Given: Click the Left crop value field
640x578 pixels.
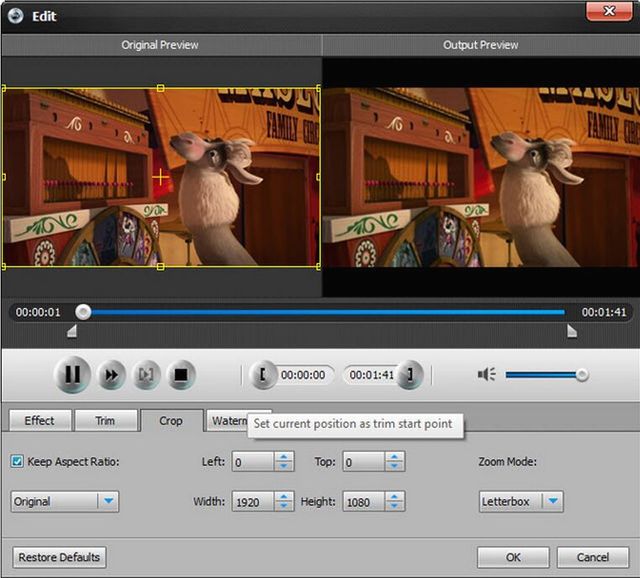Looking at the screenshot, I should coord(253,462).
